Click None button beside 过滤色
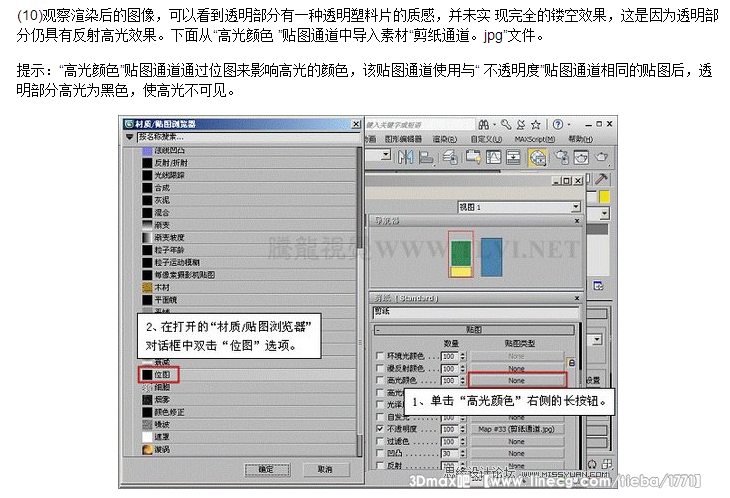This screenshot has width=730, height=498. tap(517, 441)
